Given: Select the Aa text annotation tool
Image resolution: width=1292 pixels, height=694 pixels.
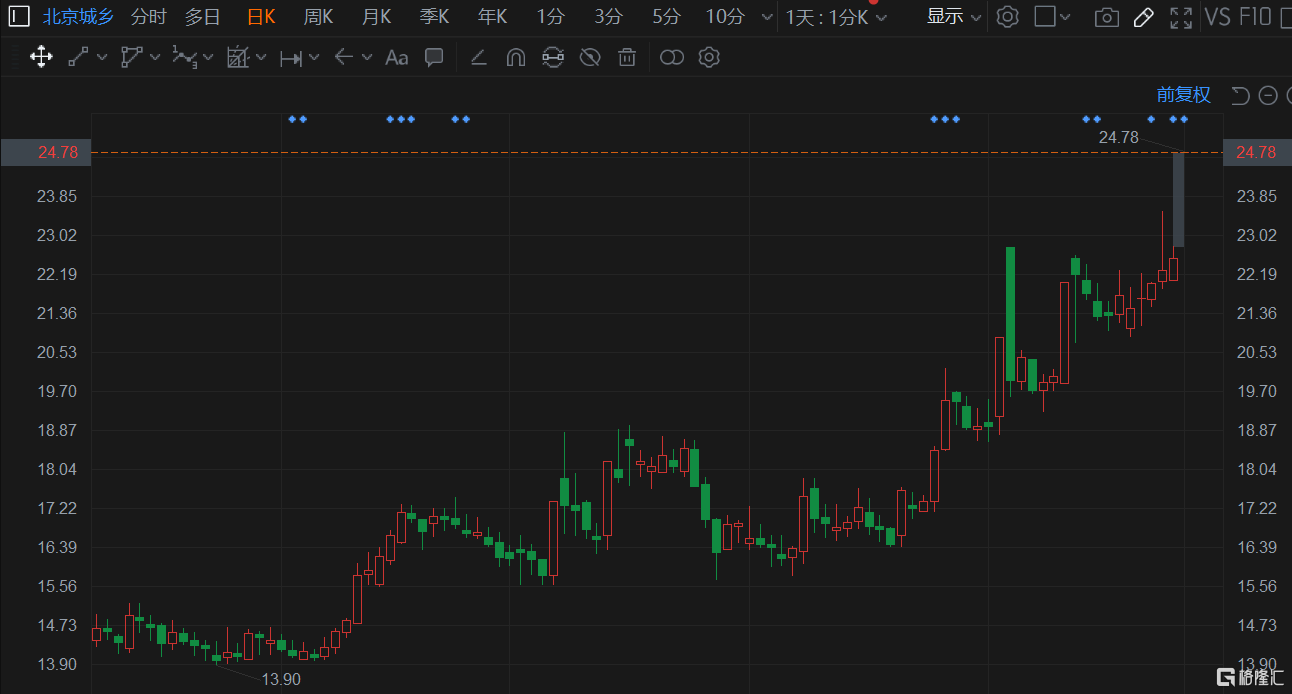Looking at the screenshot, I should tap(397, 57).
